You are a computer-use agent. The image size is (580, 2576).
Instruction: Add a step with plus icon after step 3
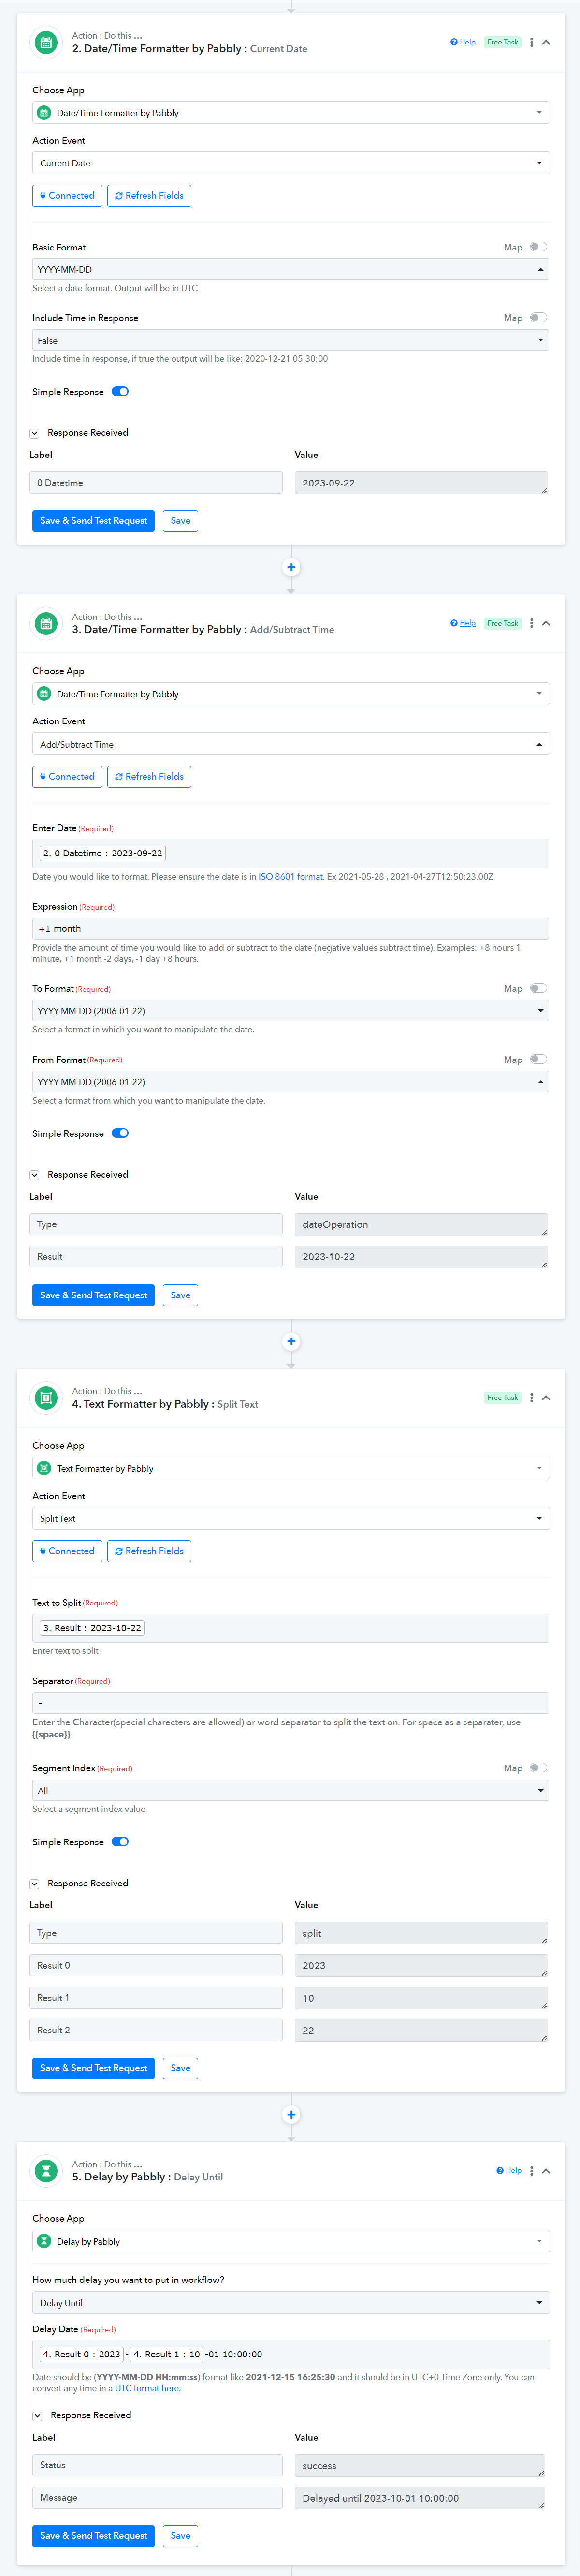(291, 1341)
